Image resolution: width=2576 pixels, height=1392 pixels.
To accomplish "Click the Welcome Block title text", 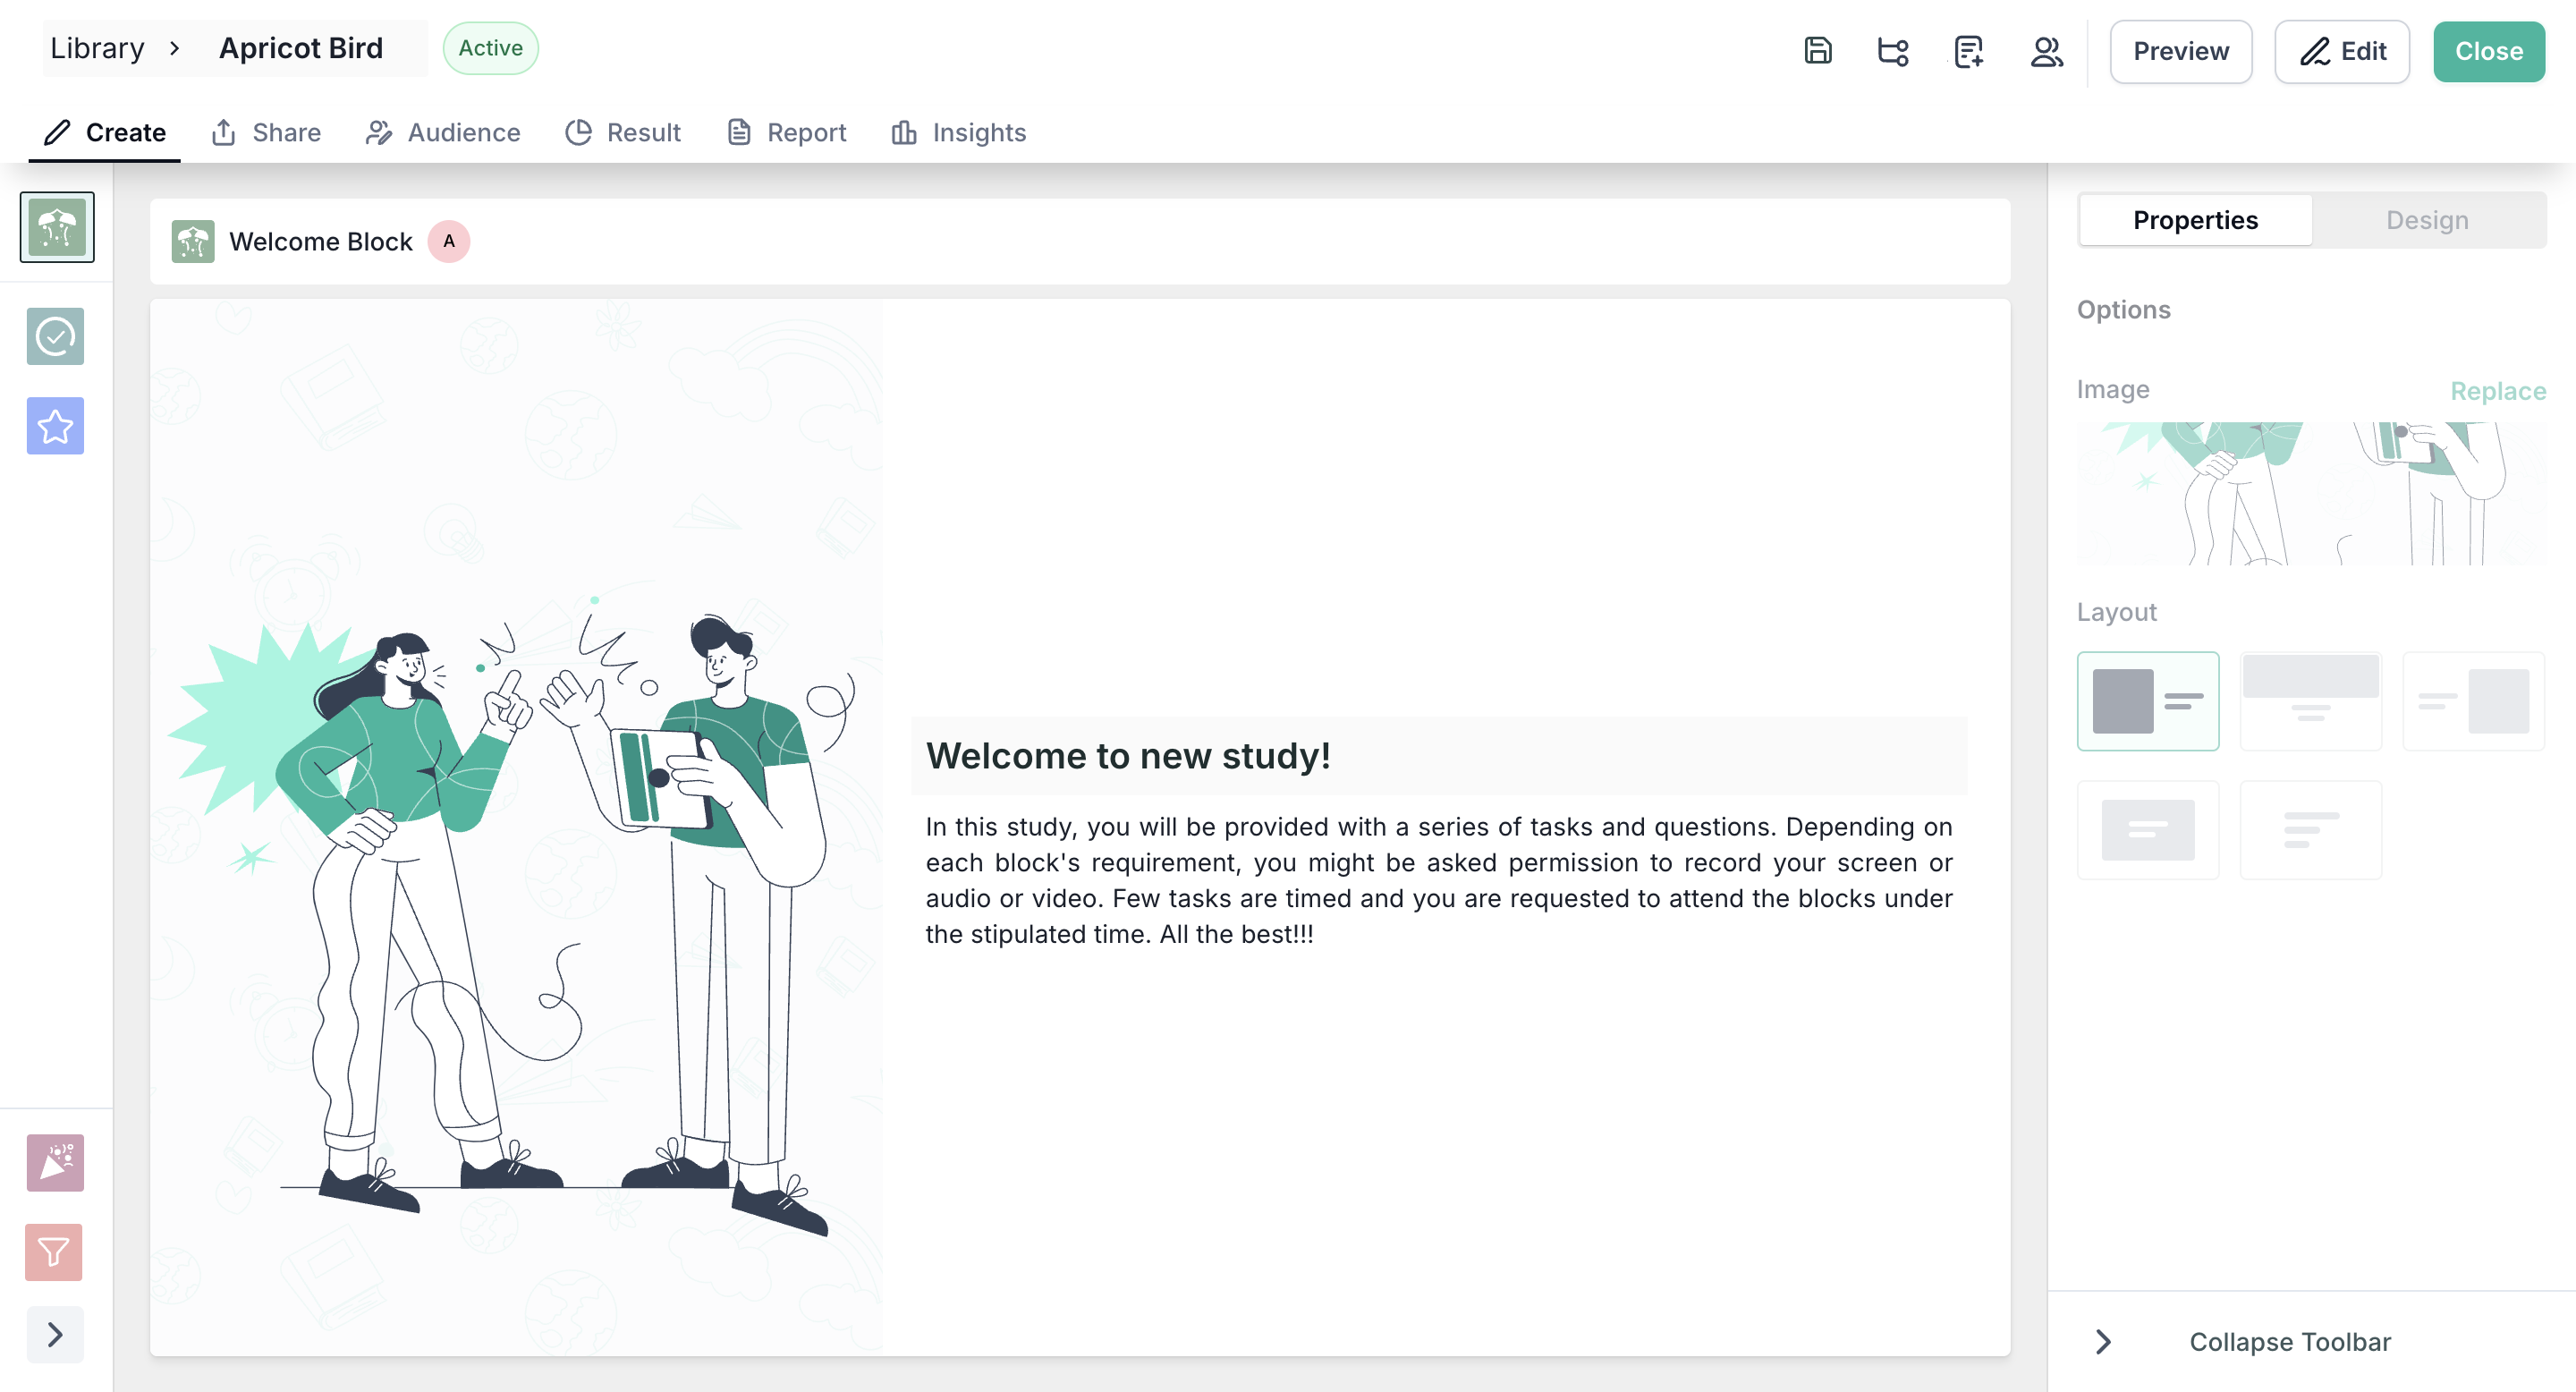I will point(320,242).
